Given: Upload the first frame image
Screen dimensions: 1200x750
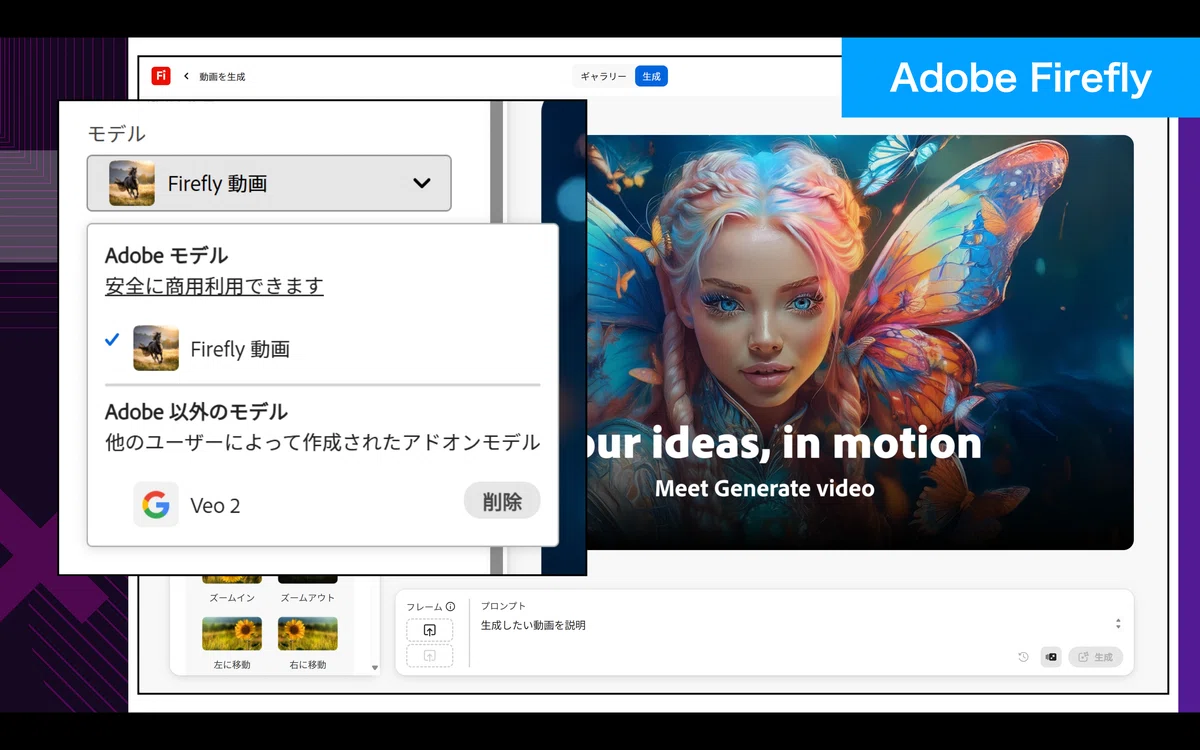Looking at the screenshot, I should 429,630.
